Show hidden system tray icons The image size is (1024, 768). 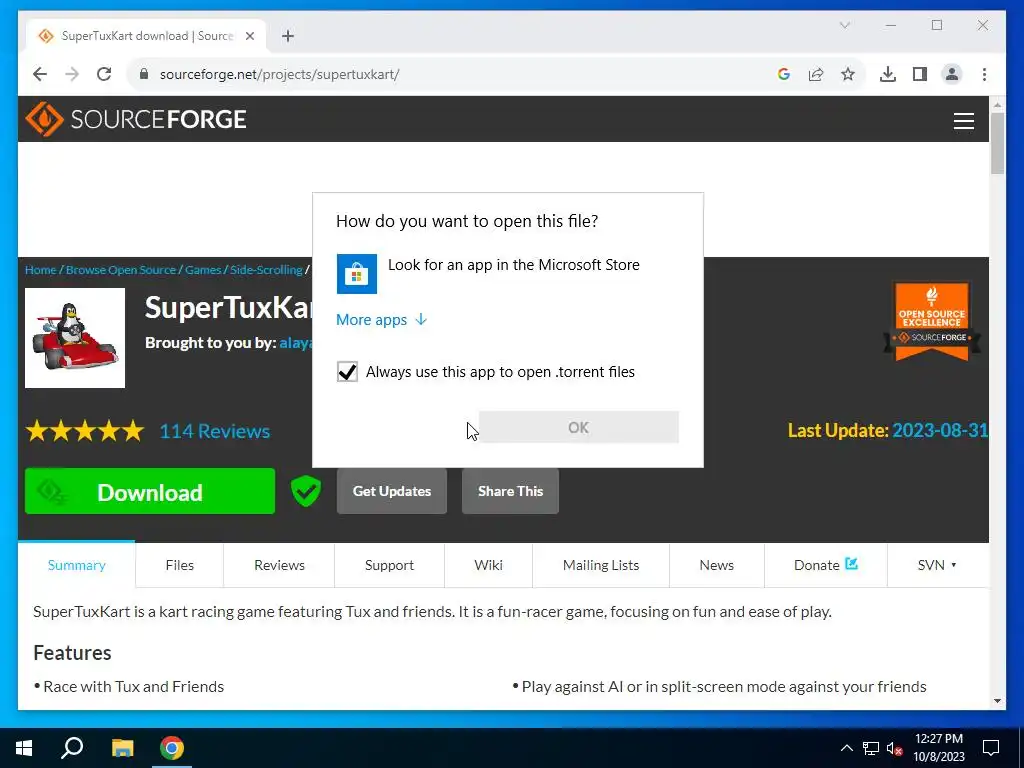(x=846, y=748)
